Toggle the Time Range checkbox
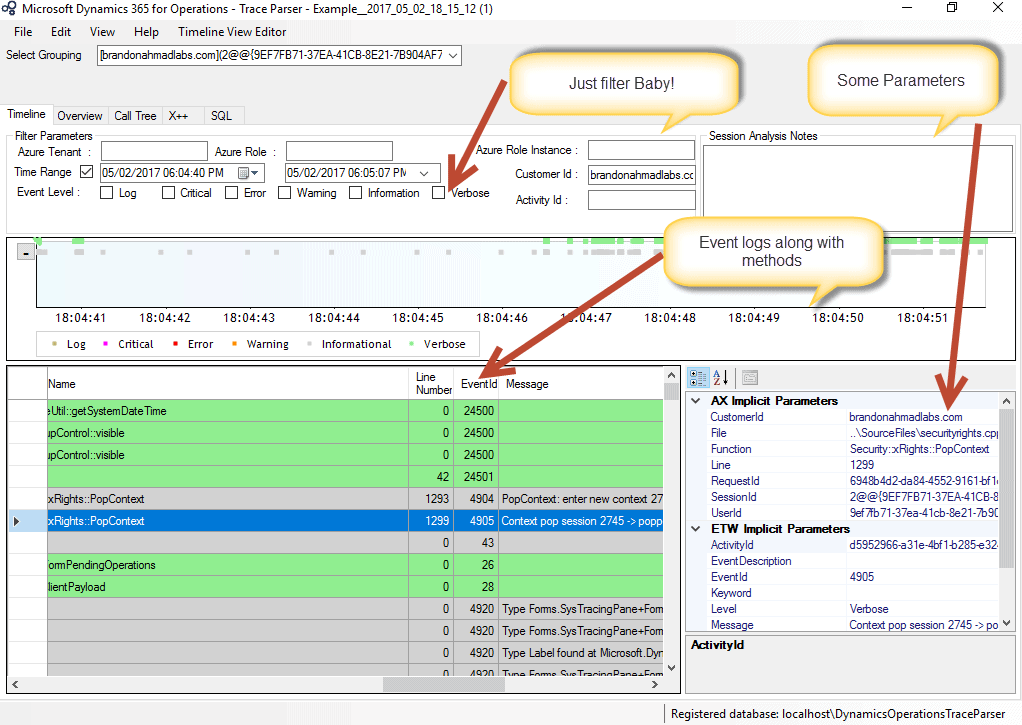 87,171
